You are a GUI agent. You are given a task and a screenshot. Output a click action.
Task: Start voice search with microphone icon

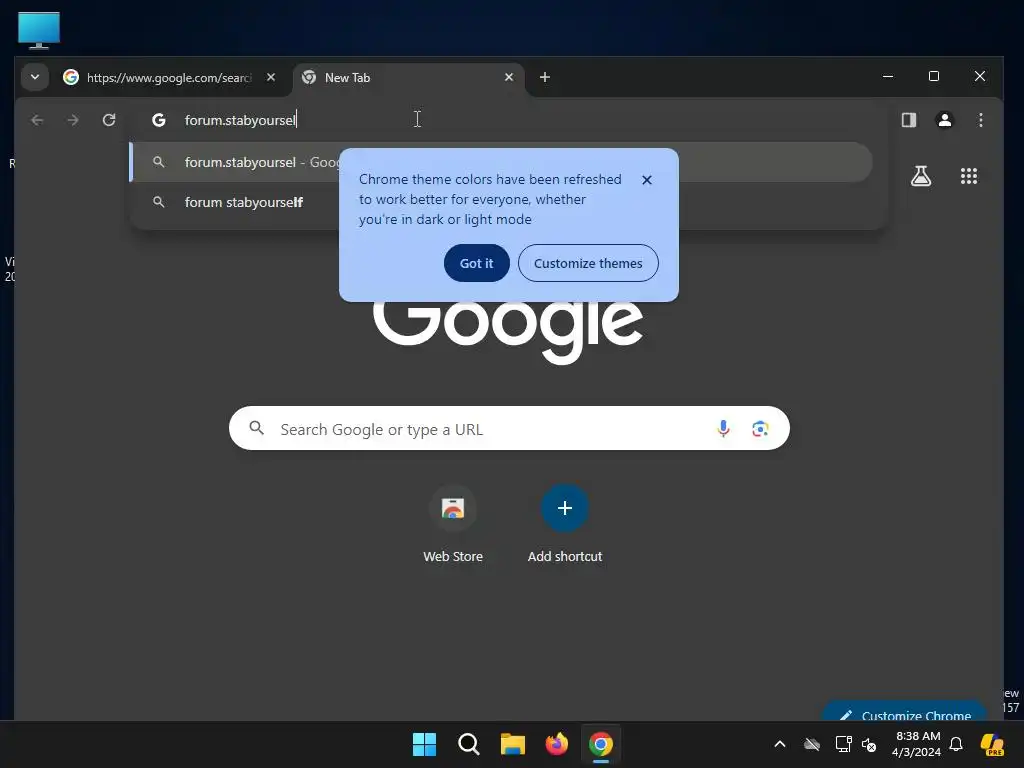pos(723,428)
